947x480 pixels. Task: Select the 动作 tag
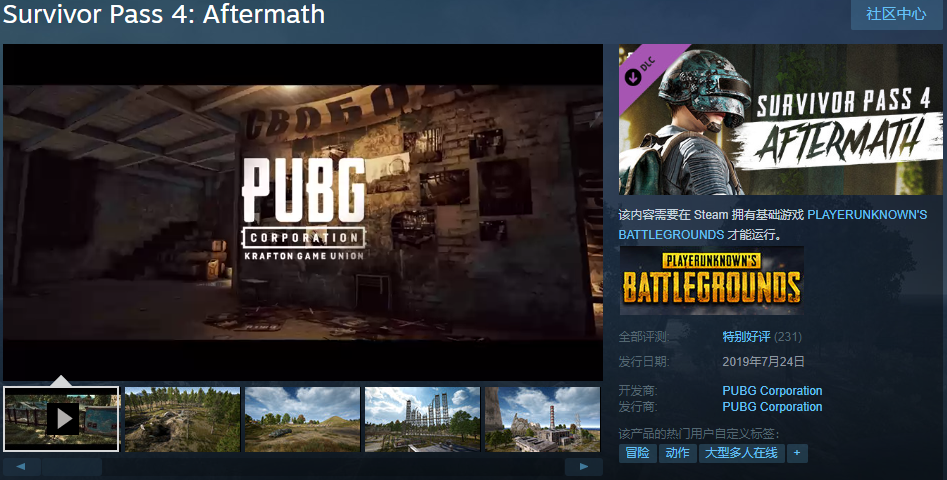(677, 453)
